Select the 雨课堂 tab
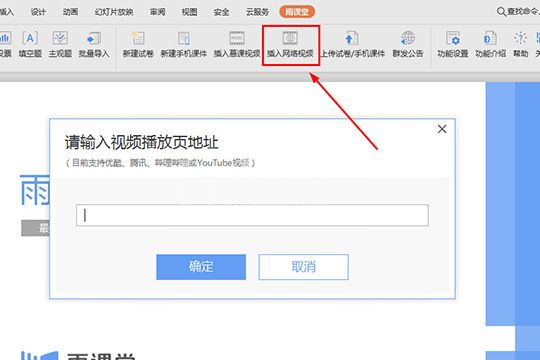The image size is (540, 360). [297, 12]
